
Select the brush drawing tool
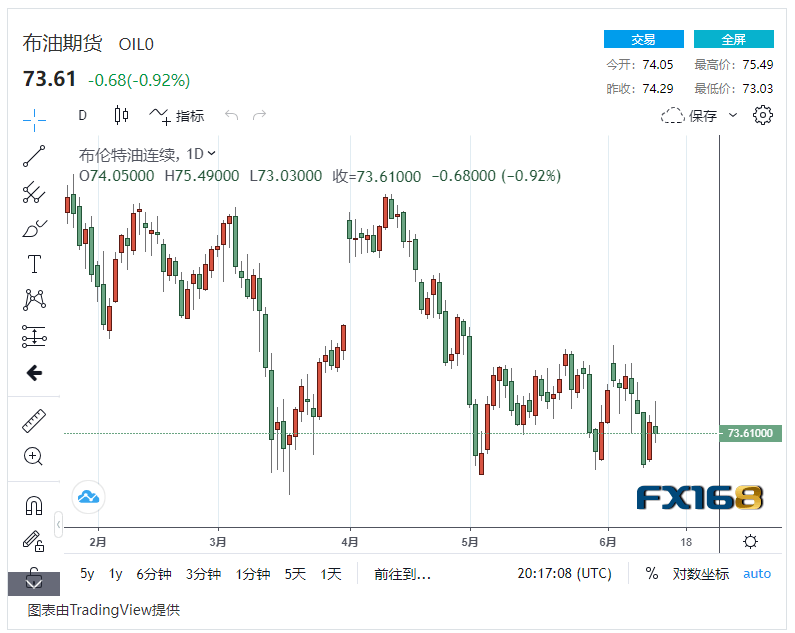pos(34,228)
